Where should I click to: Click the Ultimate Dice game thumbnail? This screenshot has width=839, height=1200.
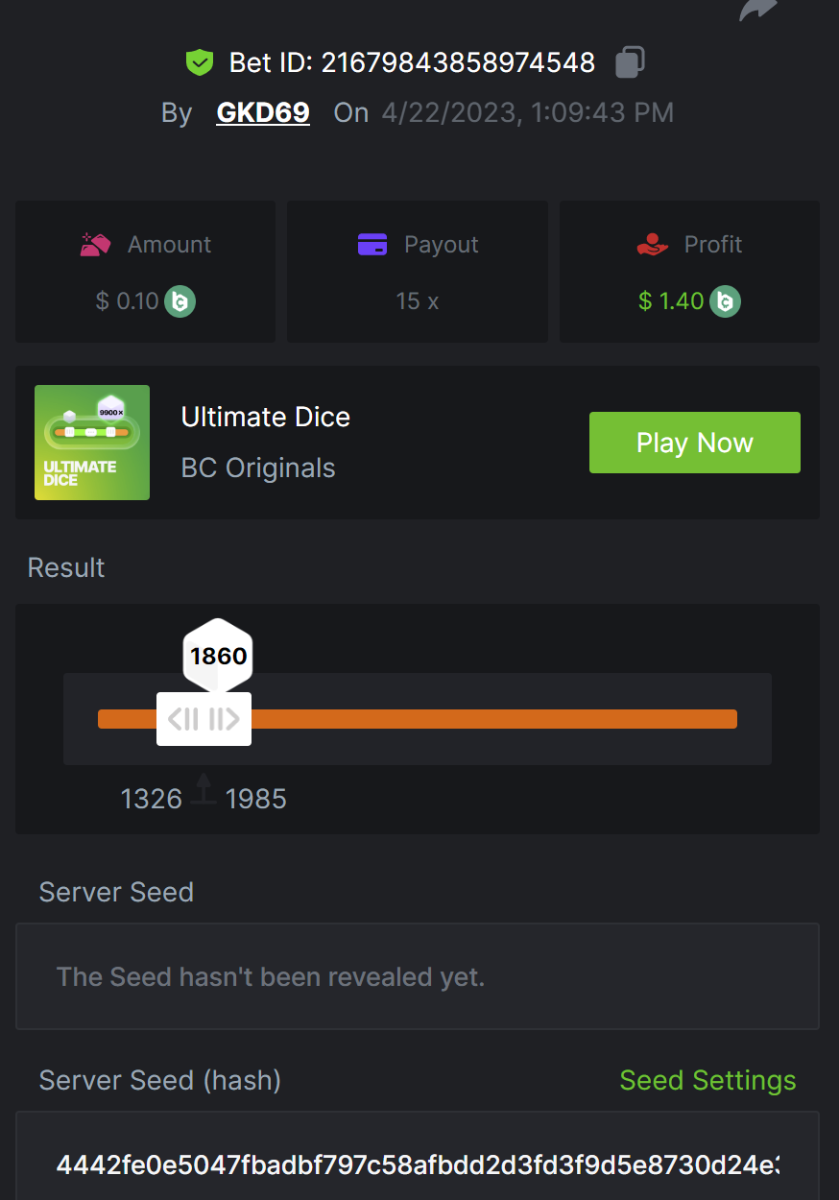coord(92,442)
